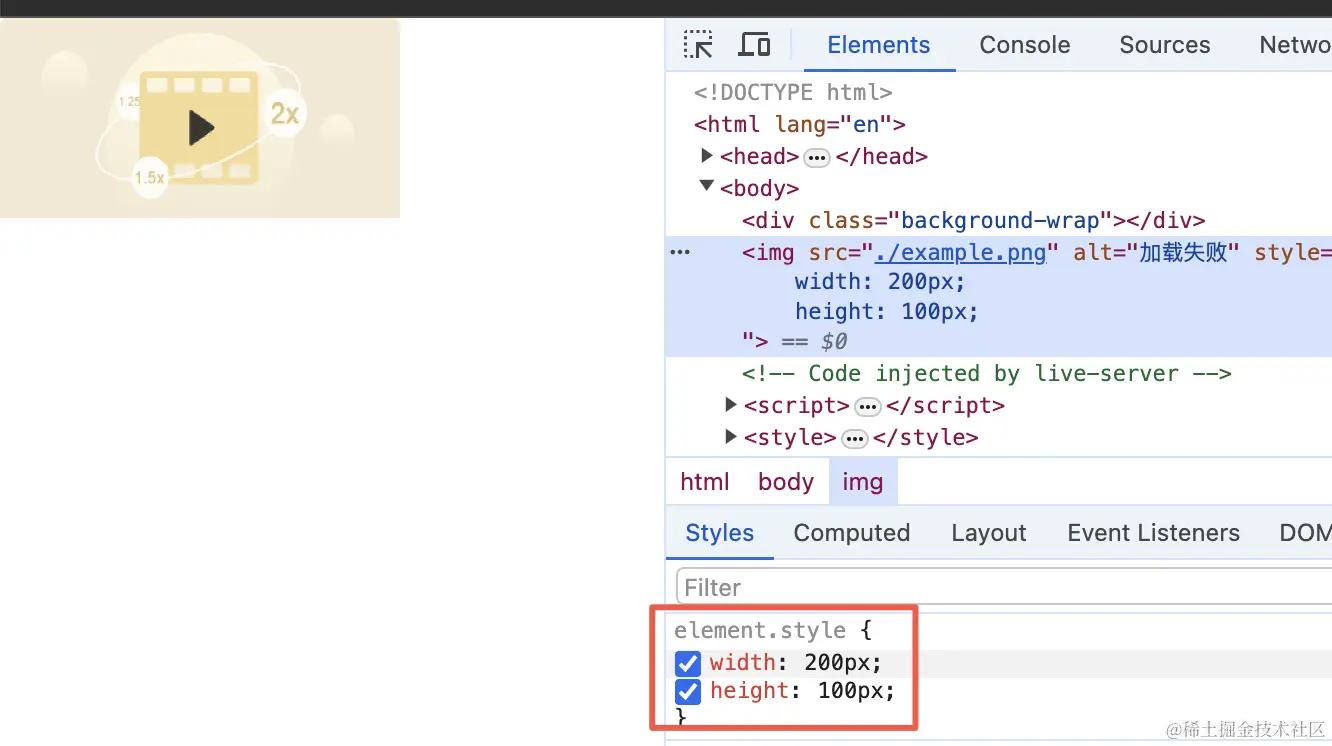
Task: Click the img breadcrumb
Action: point(863,482)
